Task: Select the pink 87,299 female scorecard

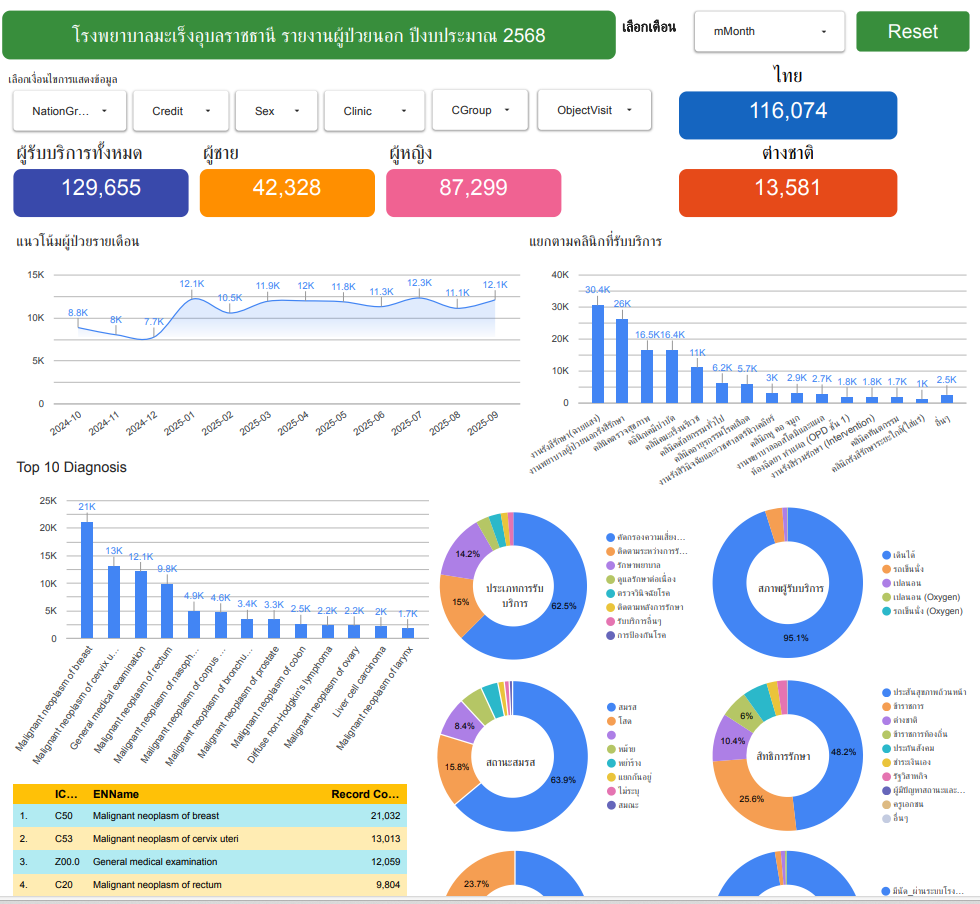Action: coord(473,187)
